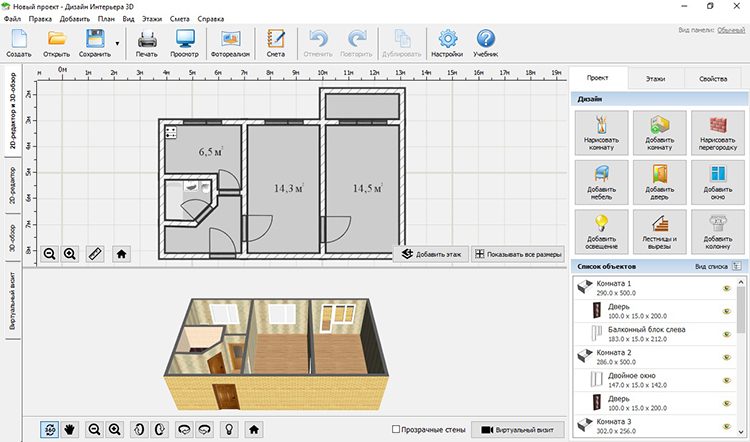Enable the Прозрачные стены checkbox
The width and height of the screenshot is (750, 442).
pyautogui.click(x=397, y=429)
